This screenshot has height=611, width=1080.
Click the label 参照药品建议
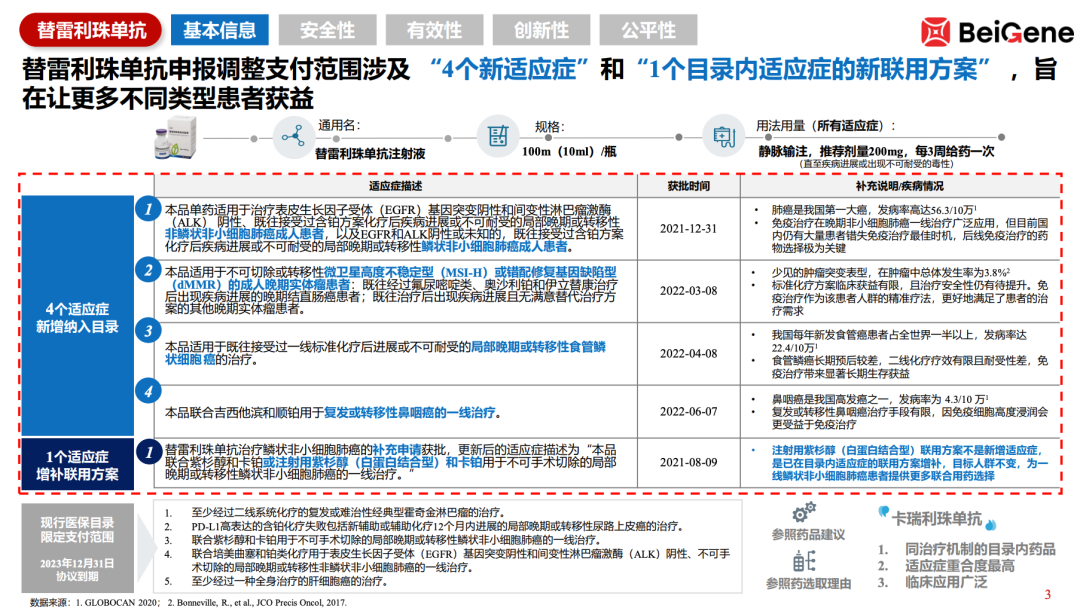(808, 534)
